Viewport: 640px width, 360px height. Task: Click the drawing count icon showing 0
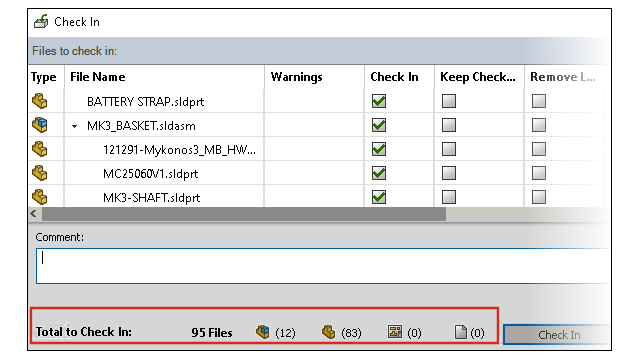point(395,332)
